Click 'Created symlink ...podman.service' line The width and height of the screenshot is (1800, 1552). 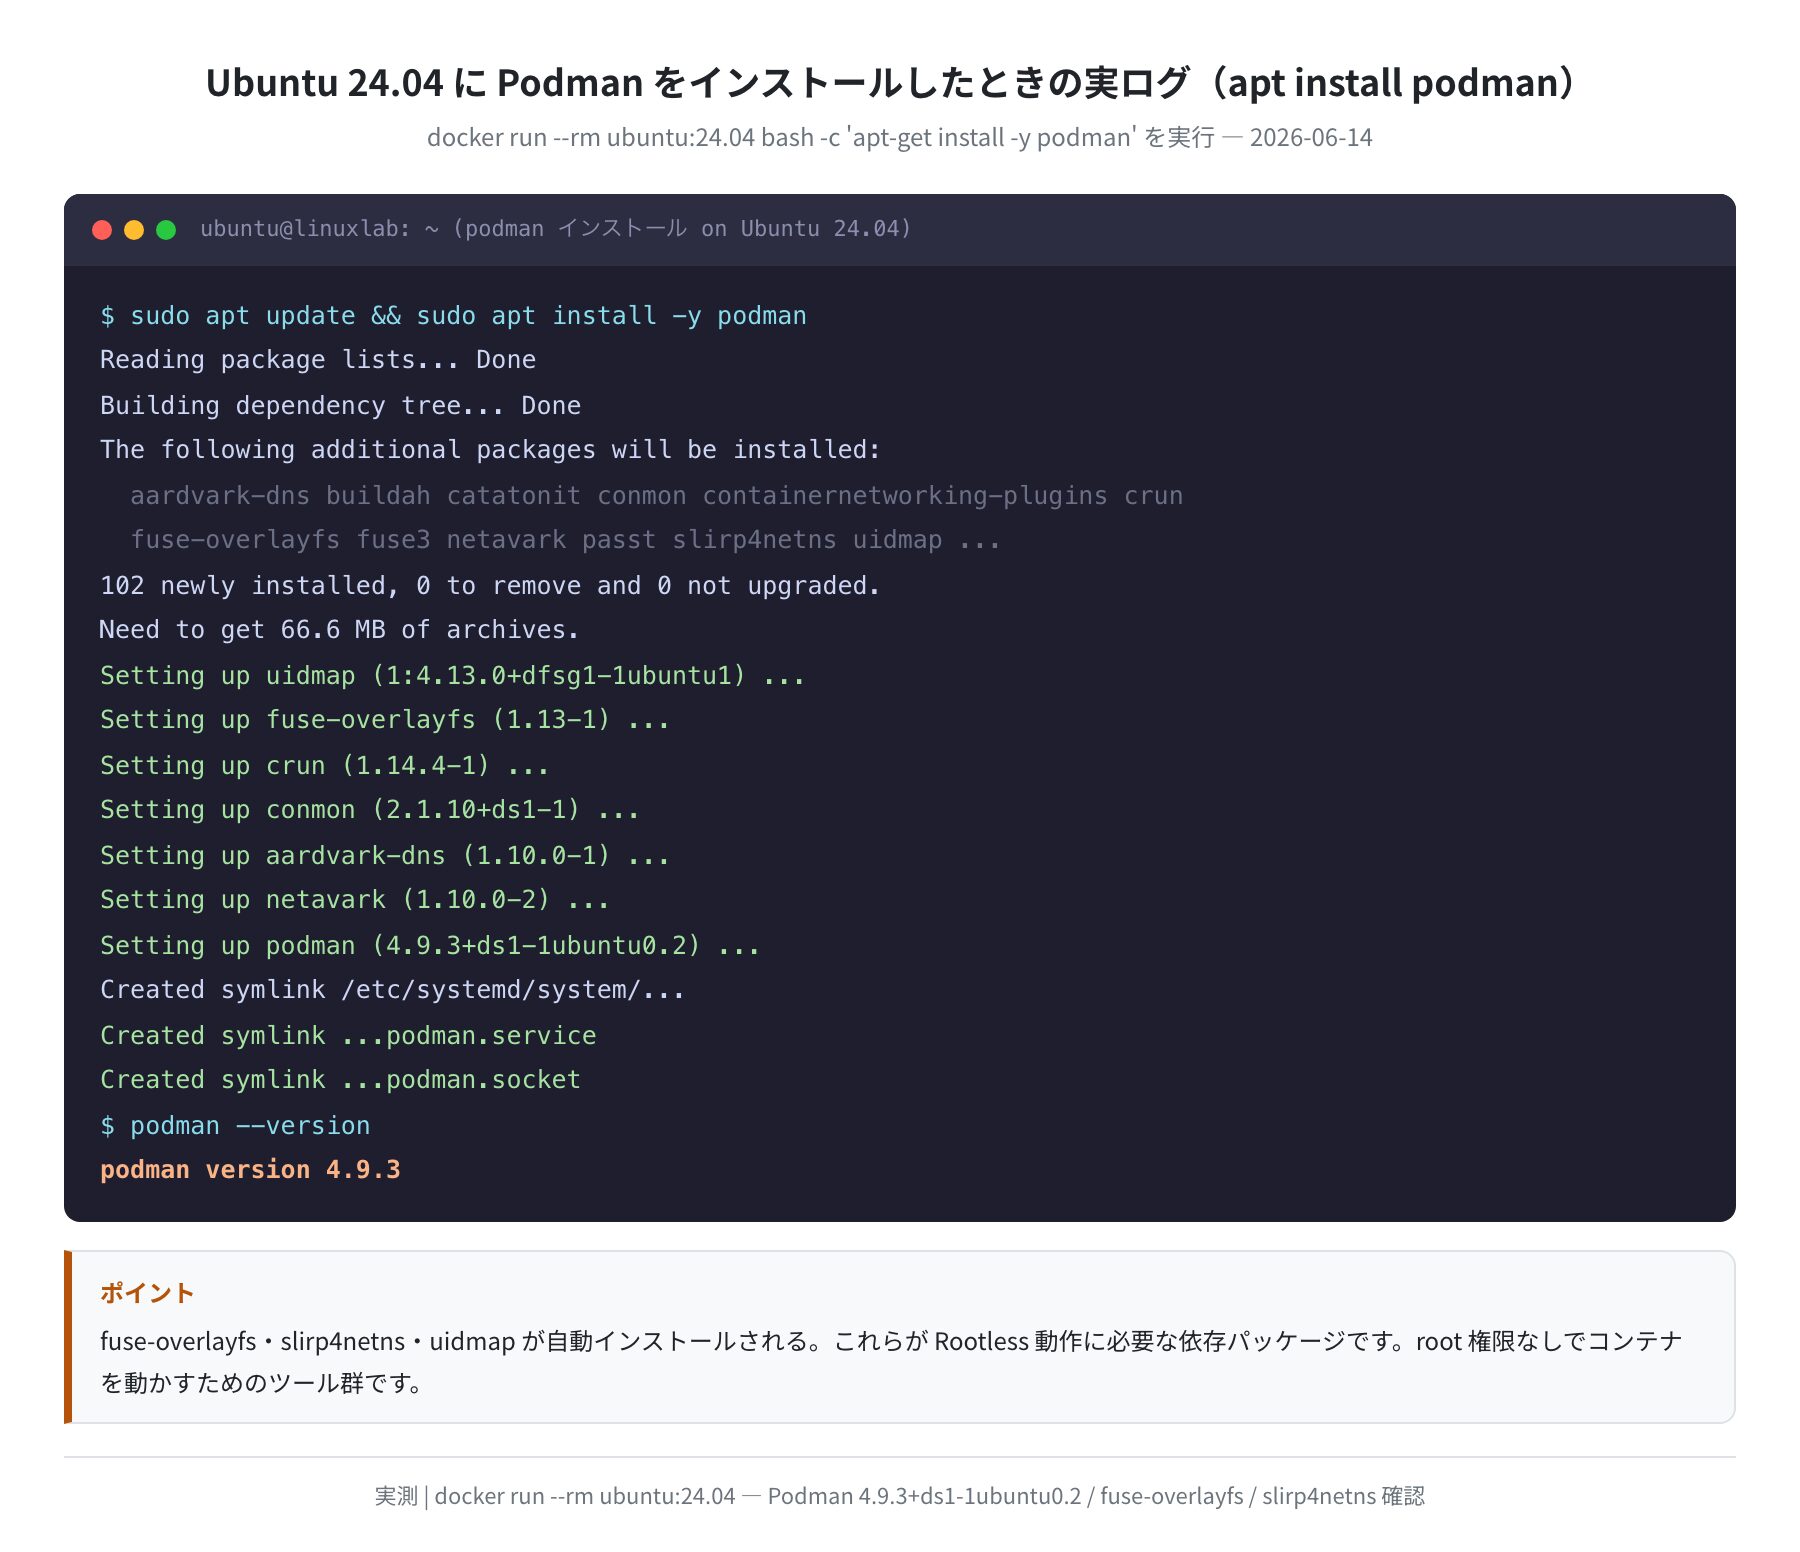pyautogui.click(x=348, y=1036)
